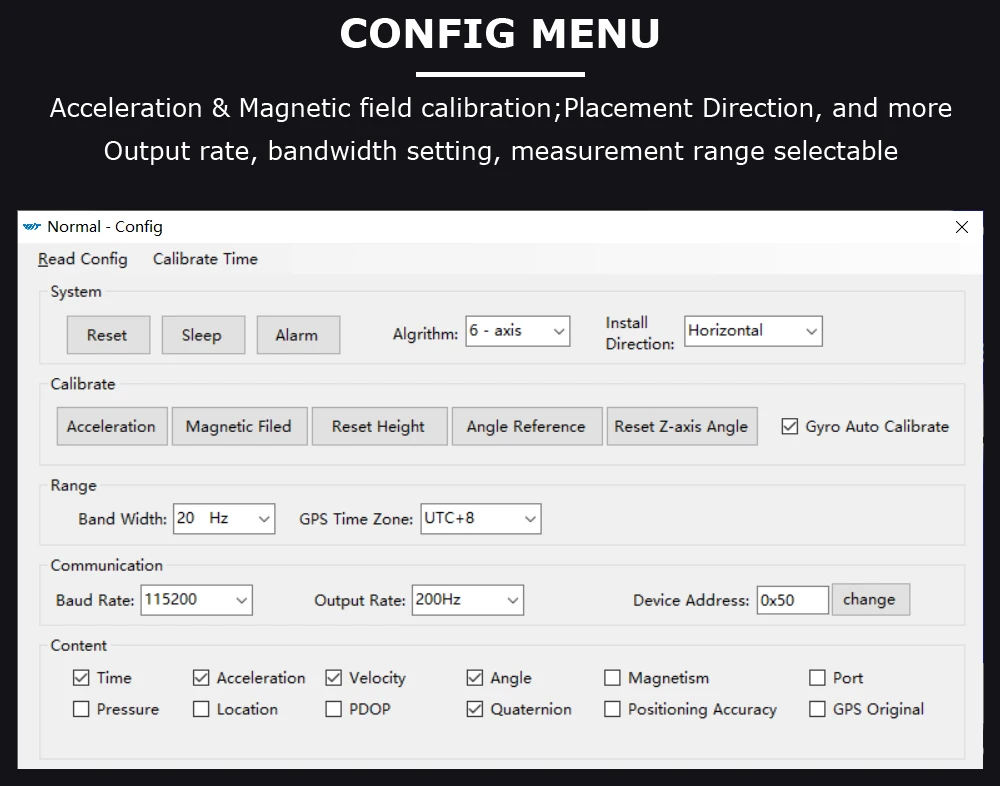1000x786 pixels.
Task: Click the Alarm button
Action: coord(297,335)
